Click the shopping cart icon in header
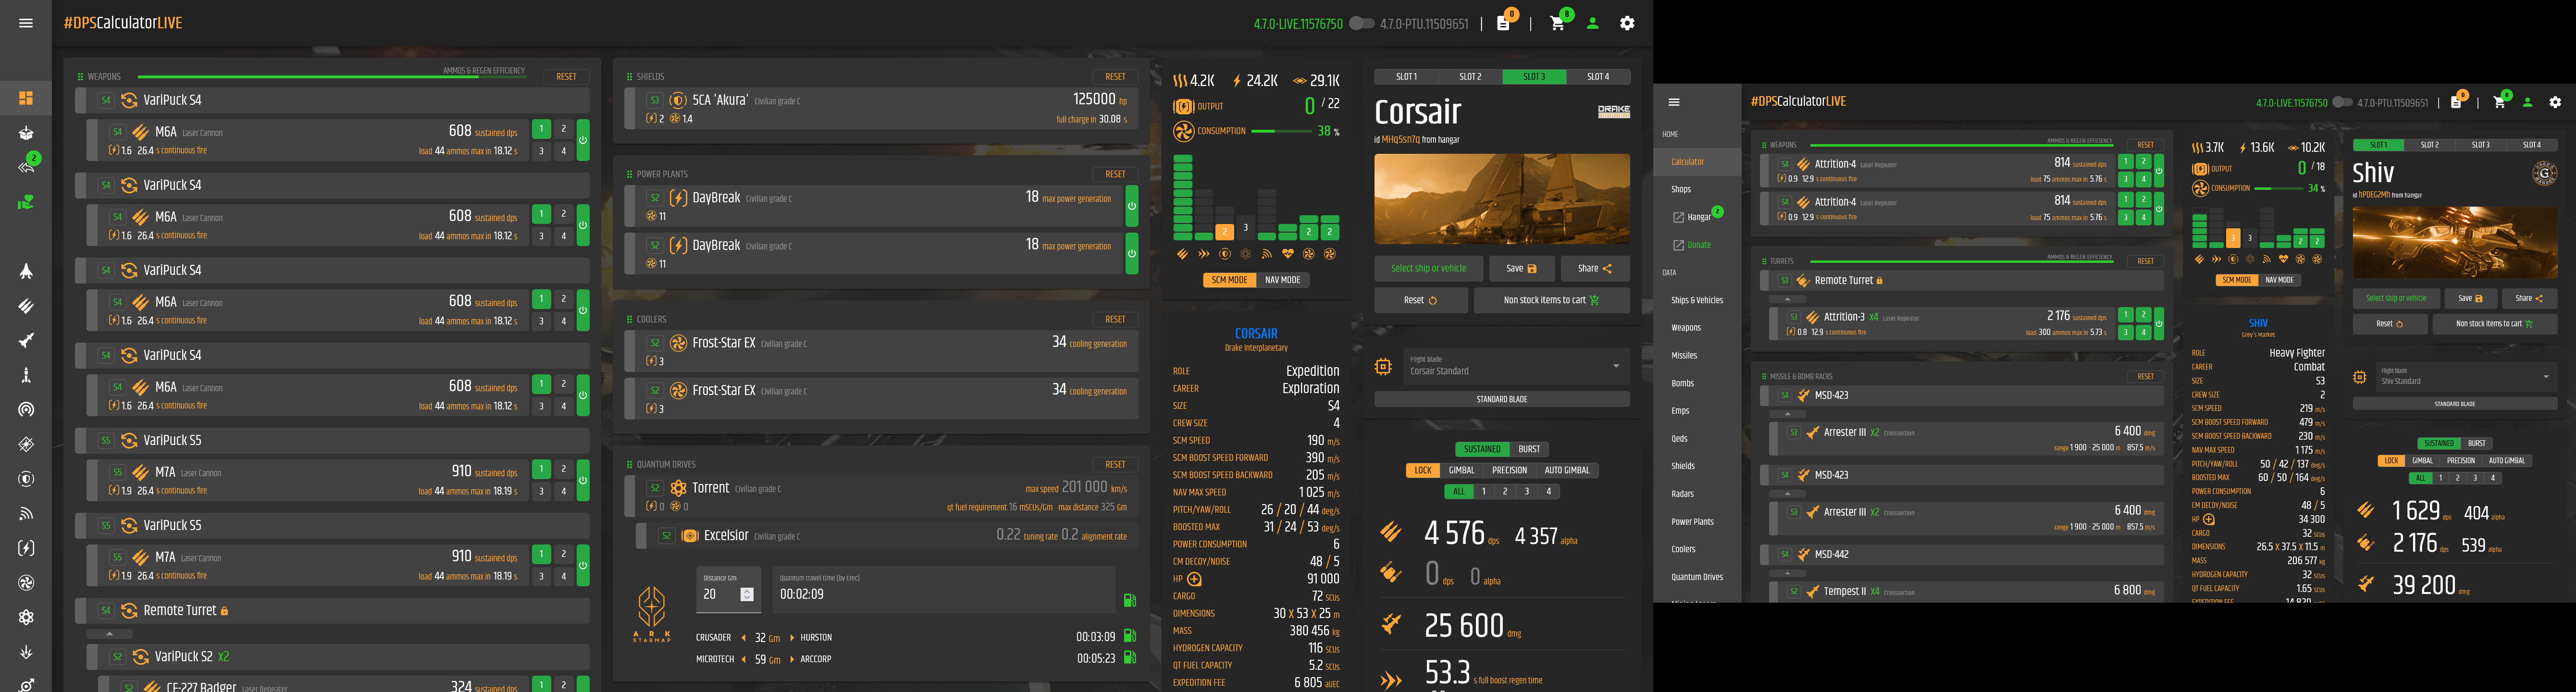2576x692 pixels. 1557,23
